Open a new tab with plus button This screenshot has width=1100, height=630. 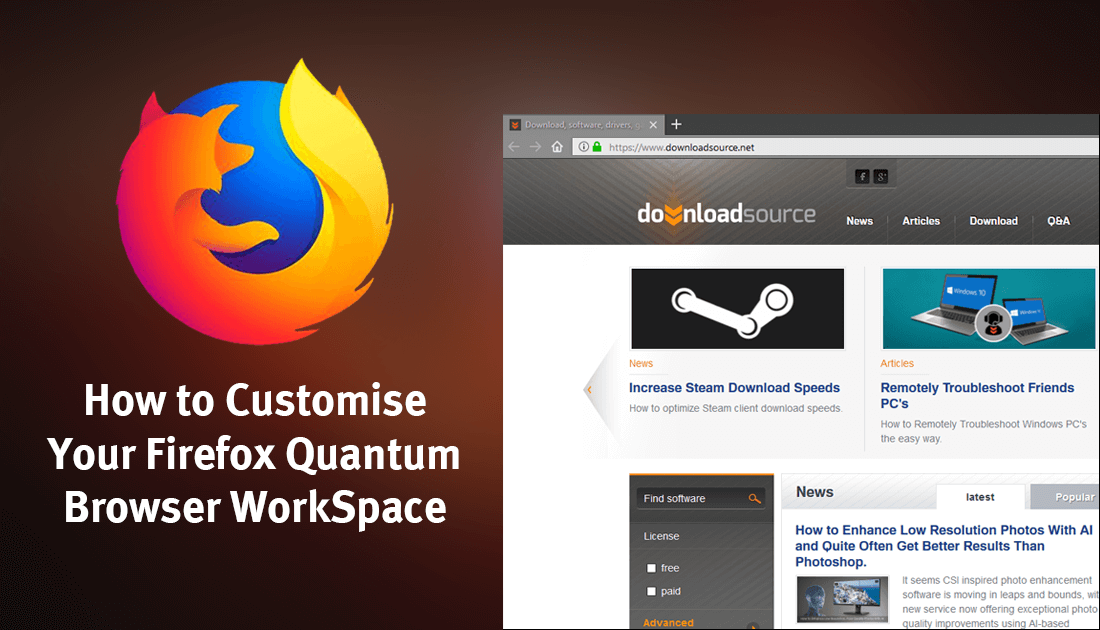pos(676,124)
